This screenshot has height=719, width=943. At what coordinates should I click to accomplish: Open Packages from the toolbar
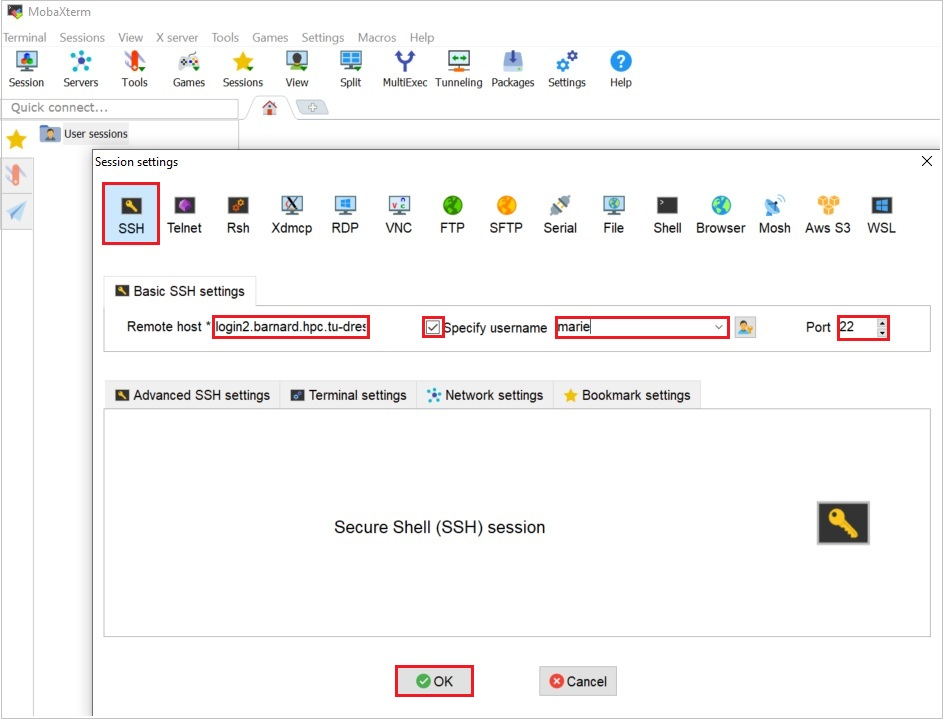[513, 70]
